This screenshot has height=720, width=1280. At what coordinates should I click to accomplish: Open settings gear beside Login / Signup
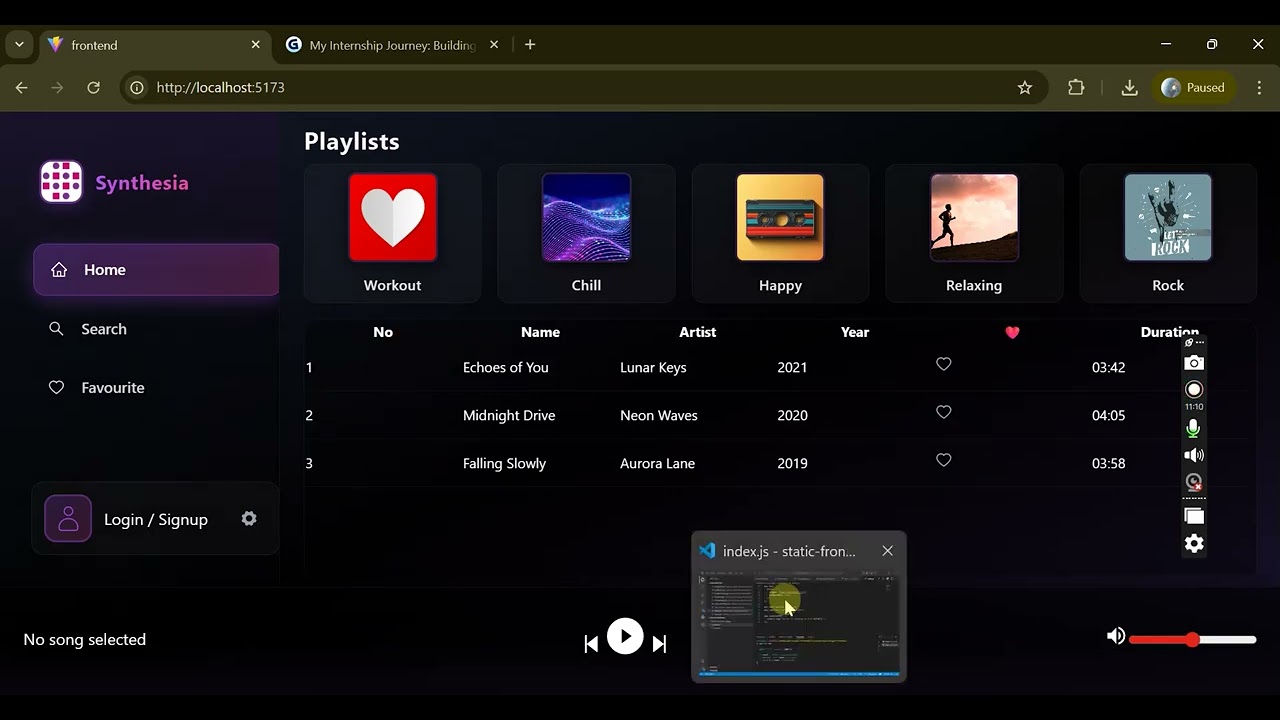249,519
